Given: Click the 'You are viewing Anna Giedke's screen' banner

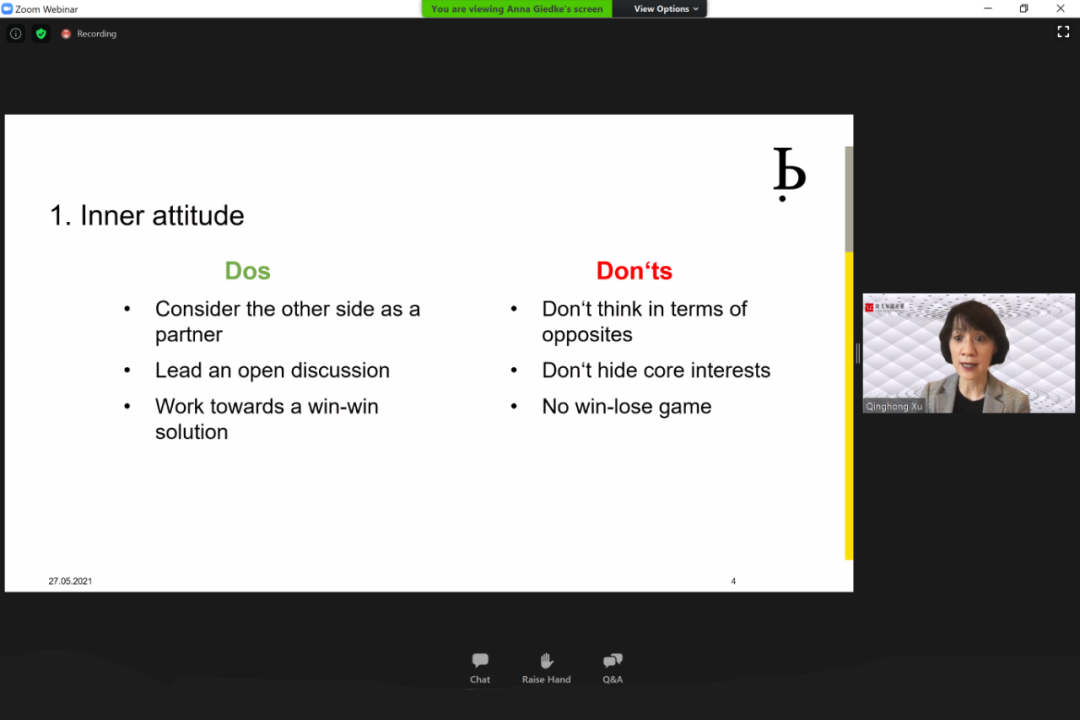Looking at the screenshot, I should pyautogui.click(x=517, y=9).
